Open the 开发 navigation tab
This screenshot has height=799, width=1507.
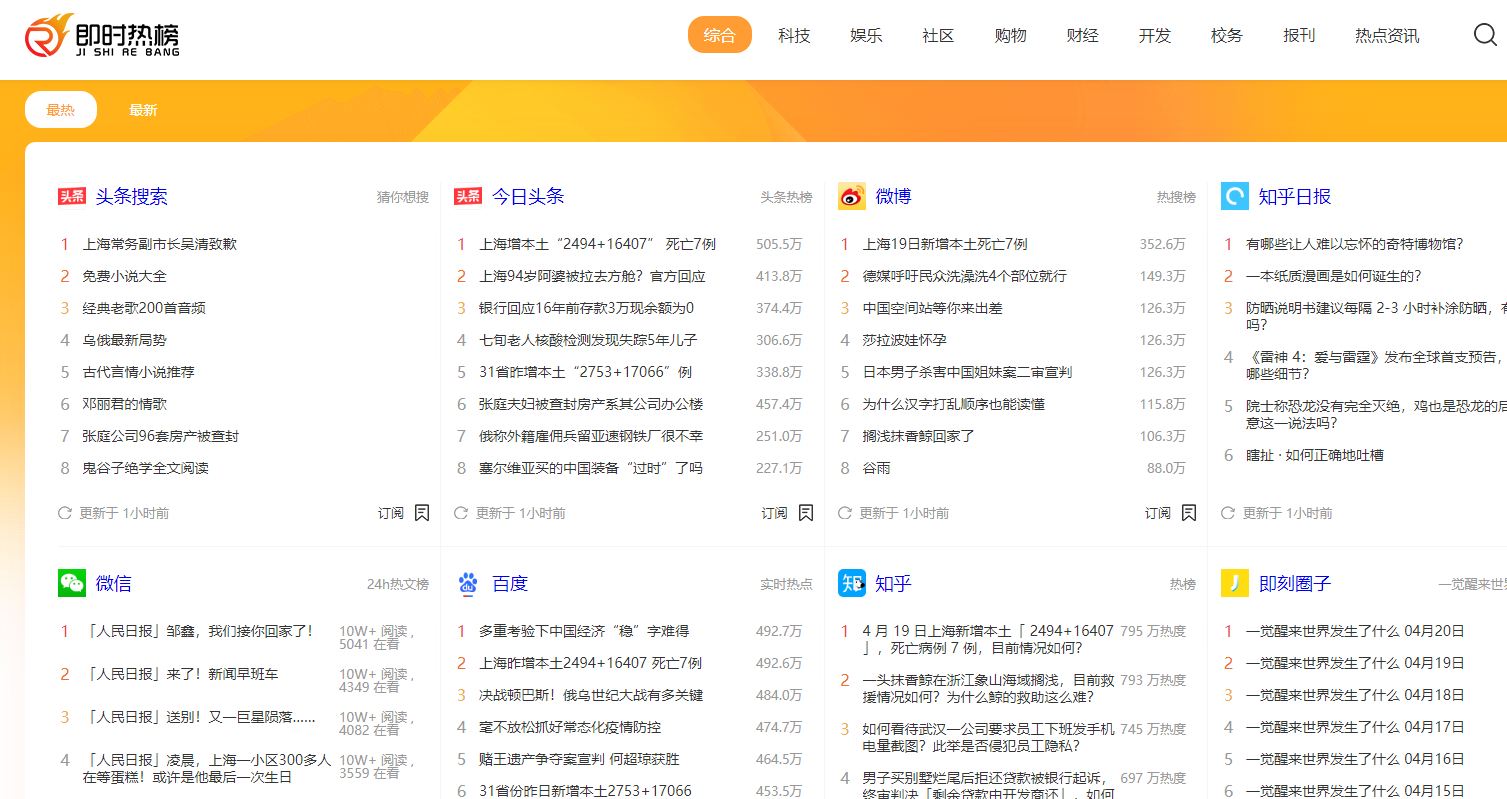[1154, 35]
